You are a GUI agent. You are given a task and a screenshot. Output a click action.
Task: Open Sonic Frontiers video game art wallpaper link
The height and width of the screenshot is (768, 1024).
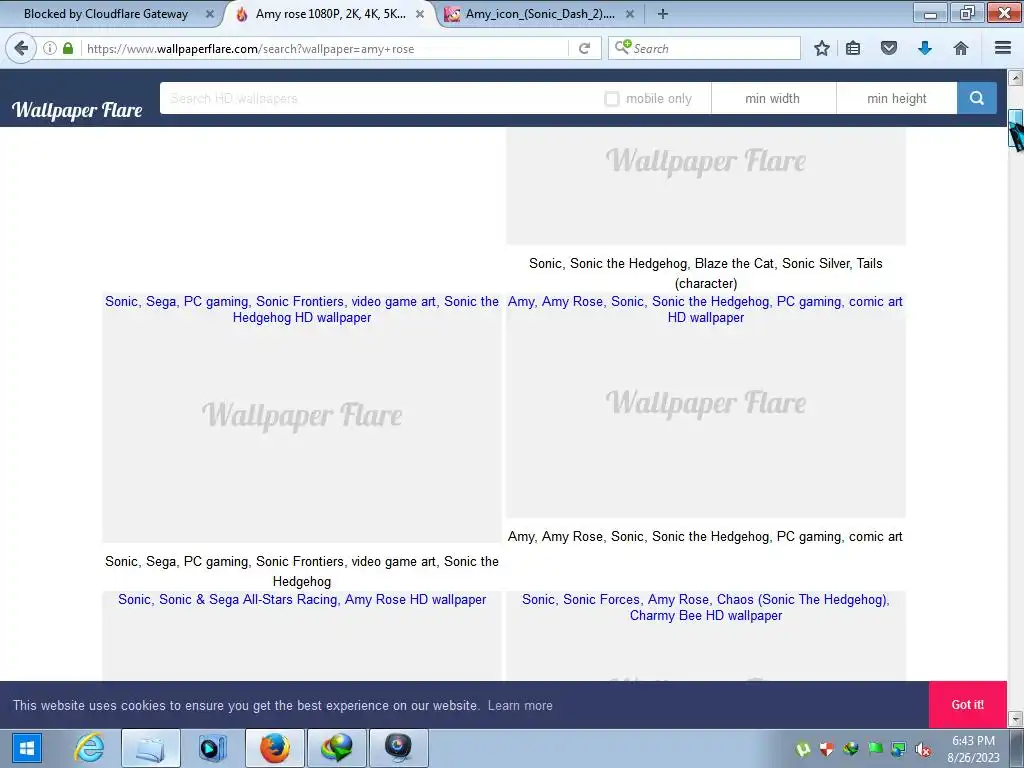[302, 310]
